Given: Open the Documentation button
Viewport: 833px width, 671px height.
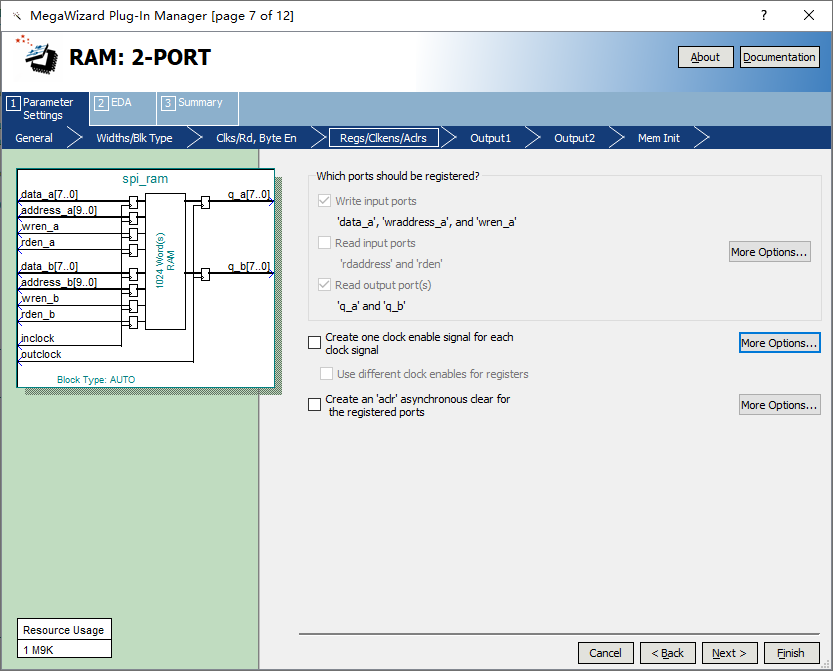Looking at the screenshot, I should pyautogui.click(x=779, y=57).
